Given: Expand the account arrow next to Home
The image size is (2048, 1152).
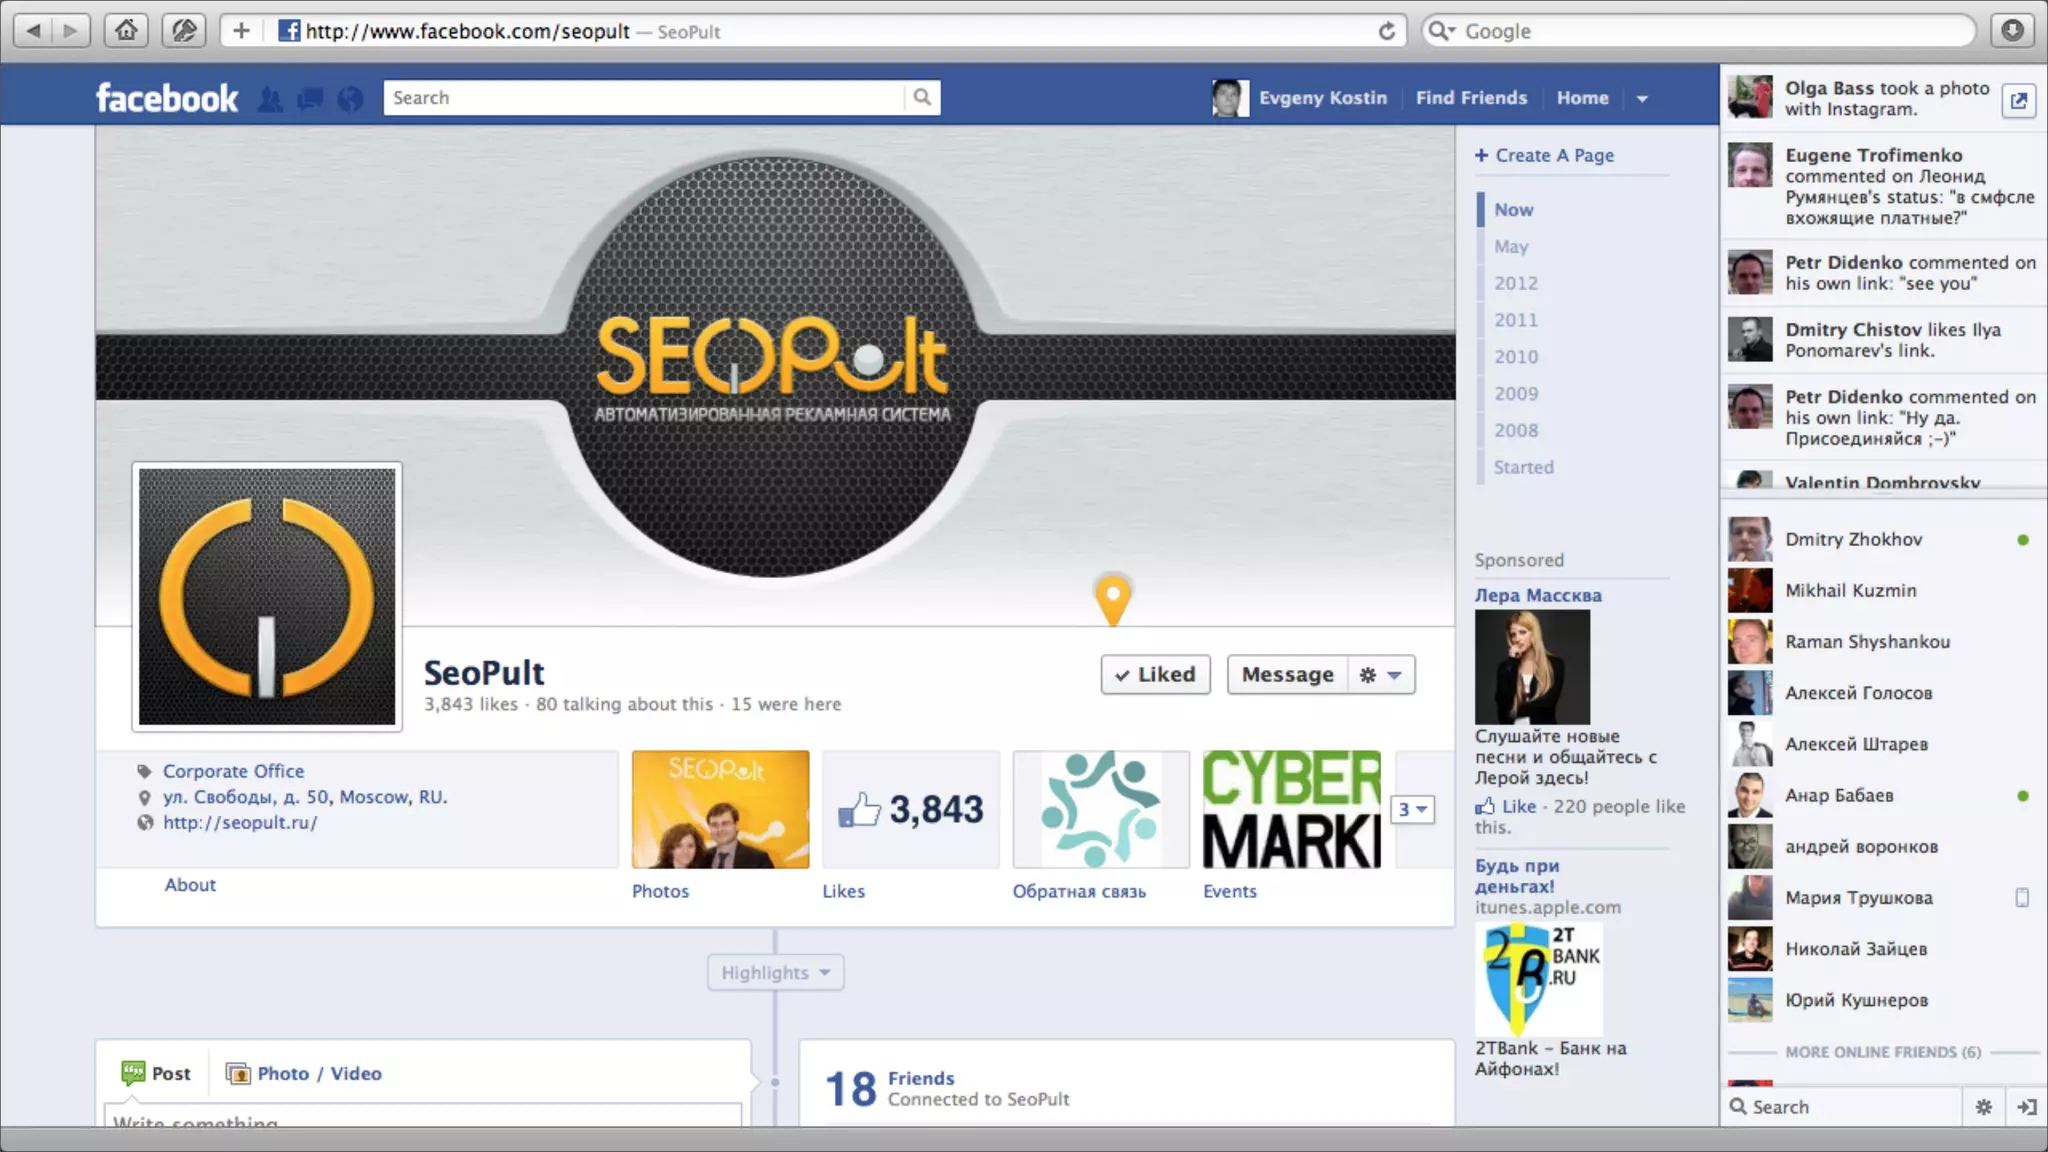Looking at the screenshot, I should pyautogui.click(x=1642, y=98).
